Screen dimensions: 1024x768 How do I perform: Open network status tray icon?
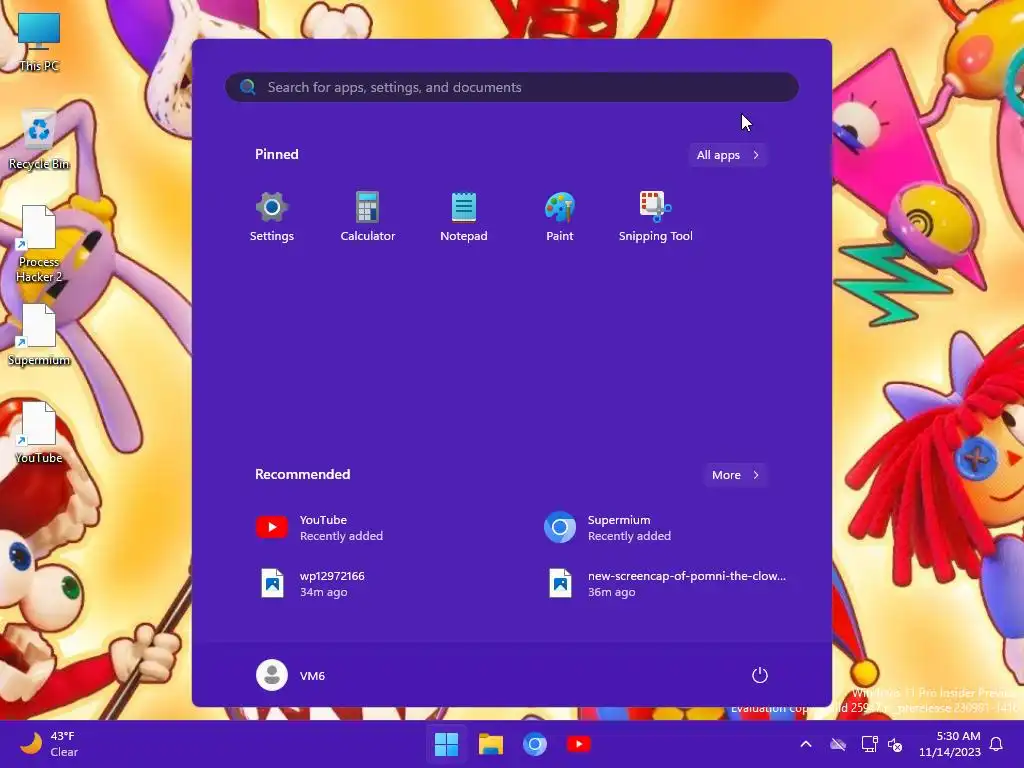pos(869,744)
